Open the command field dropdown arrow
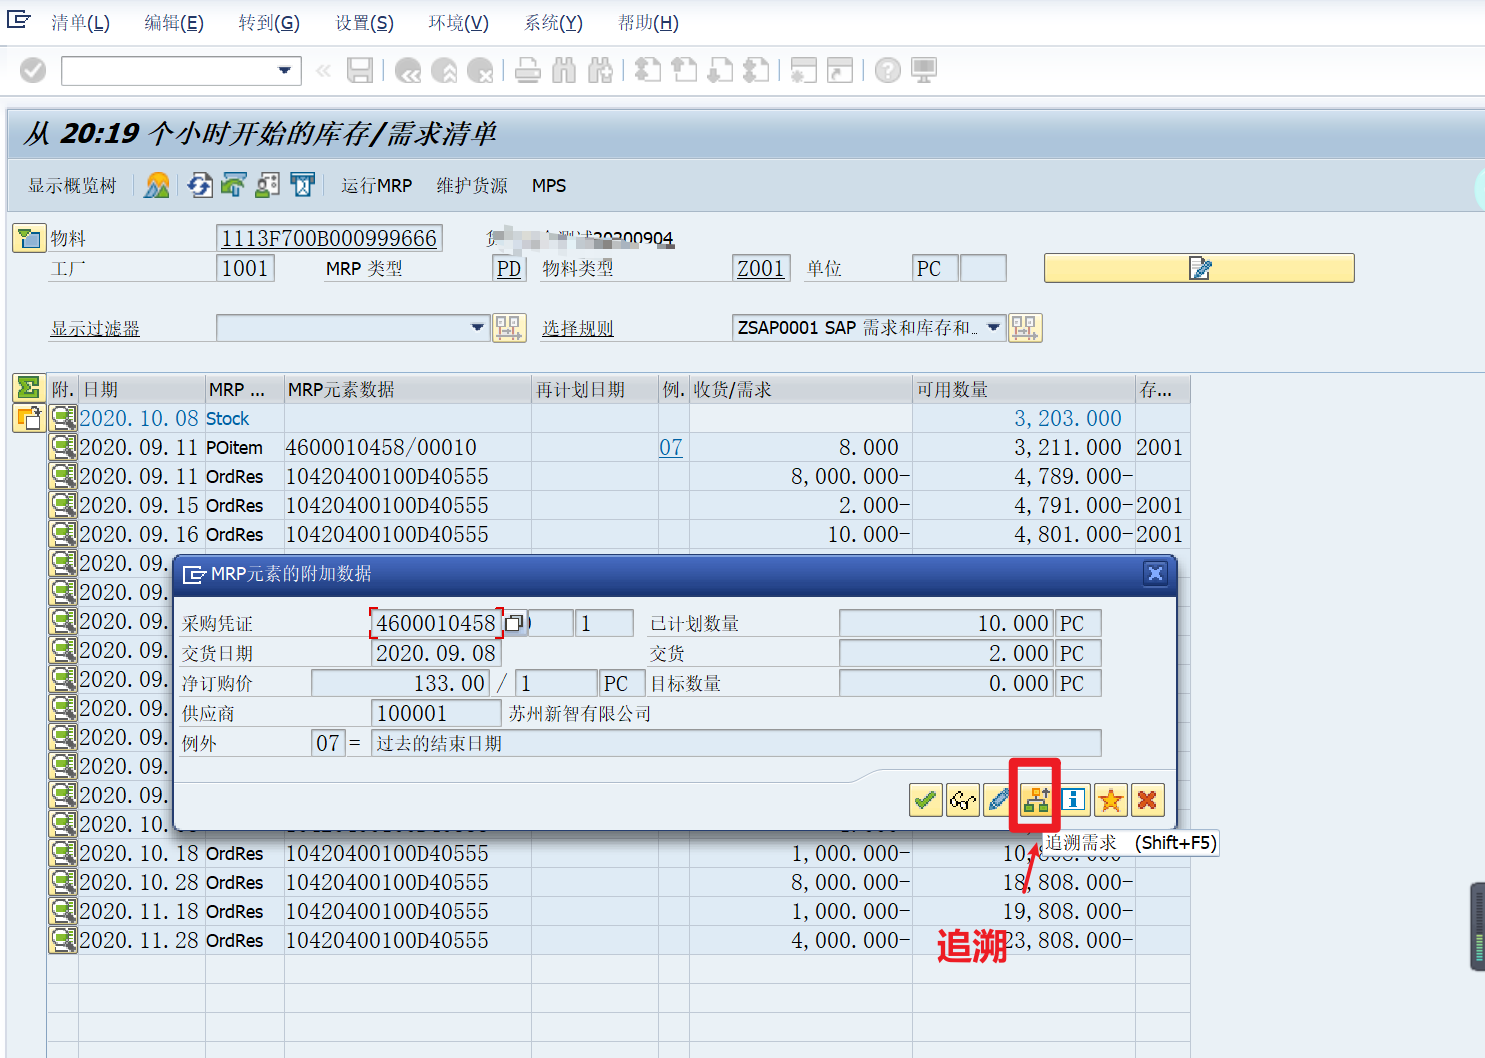 click(x=283, y=70)
